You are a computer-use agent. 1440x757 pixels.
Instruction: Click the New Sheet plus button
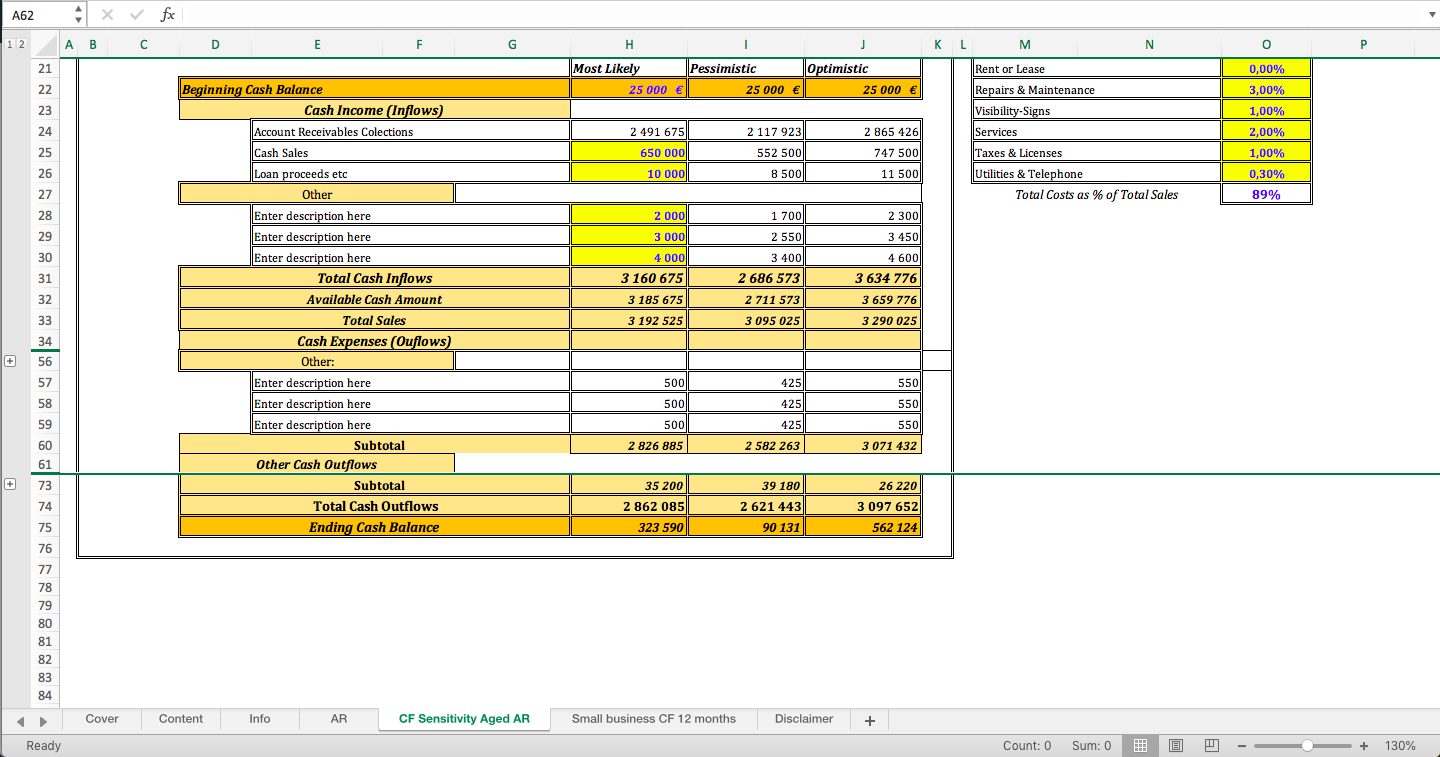(x=869, y=718)
